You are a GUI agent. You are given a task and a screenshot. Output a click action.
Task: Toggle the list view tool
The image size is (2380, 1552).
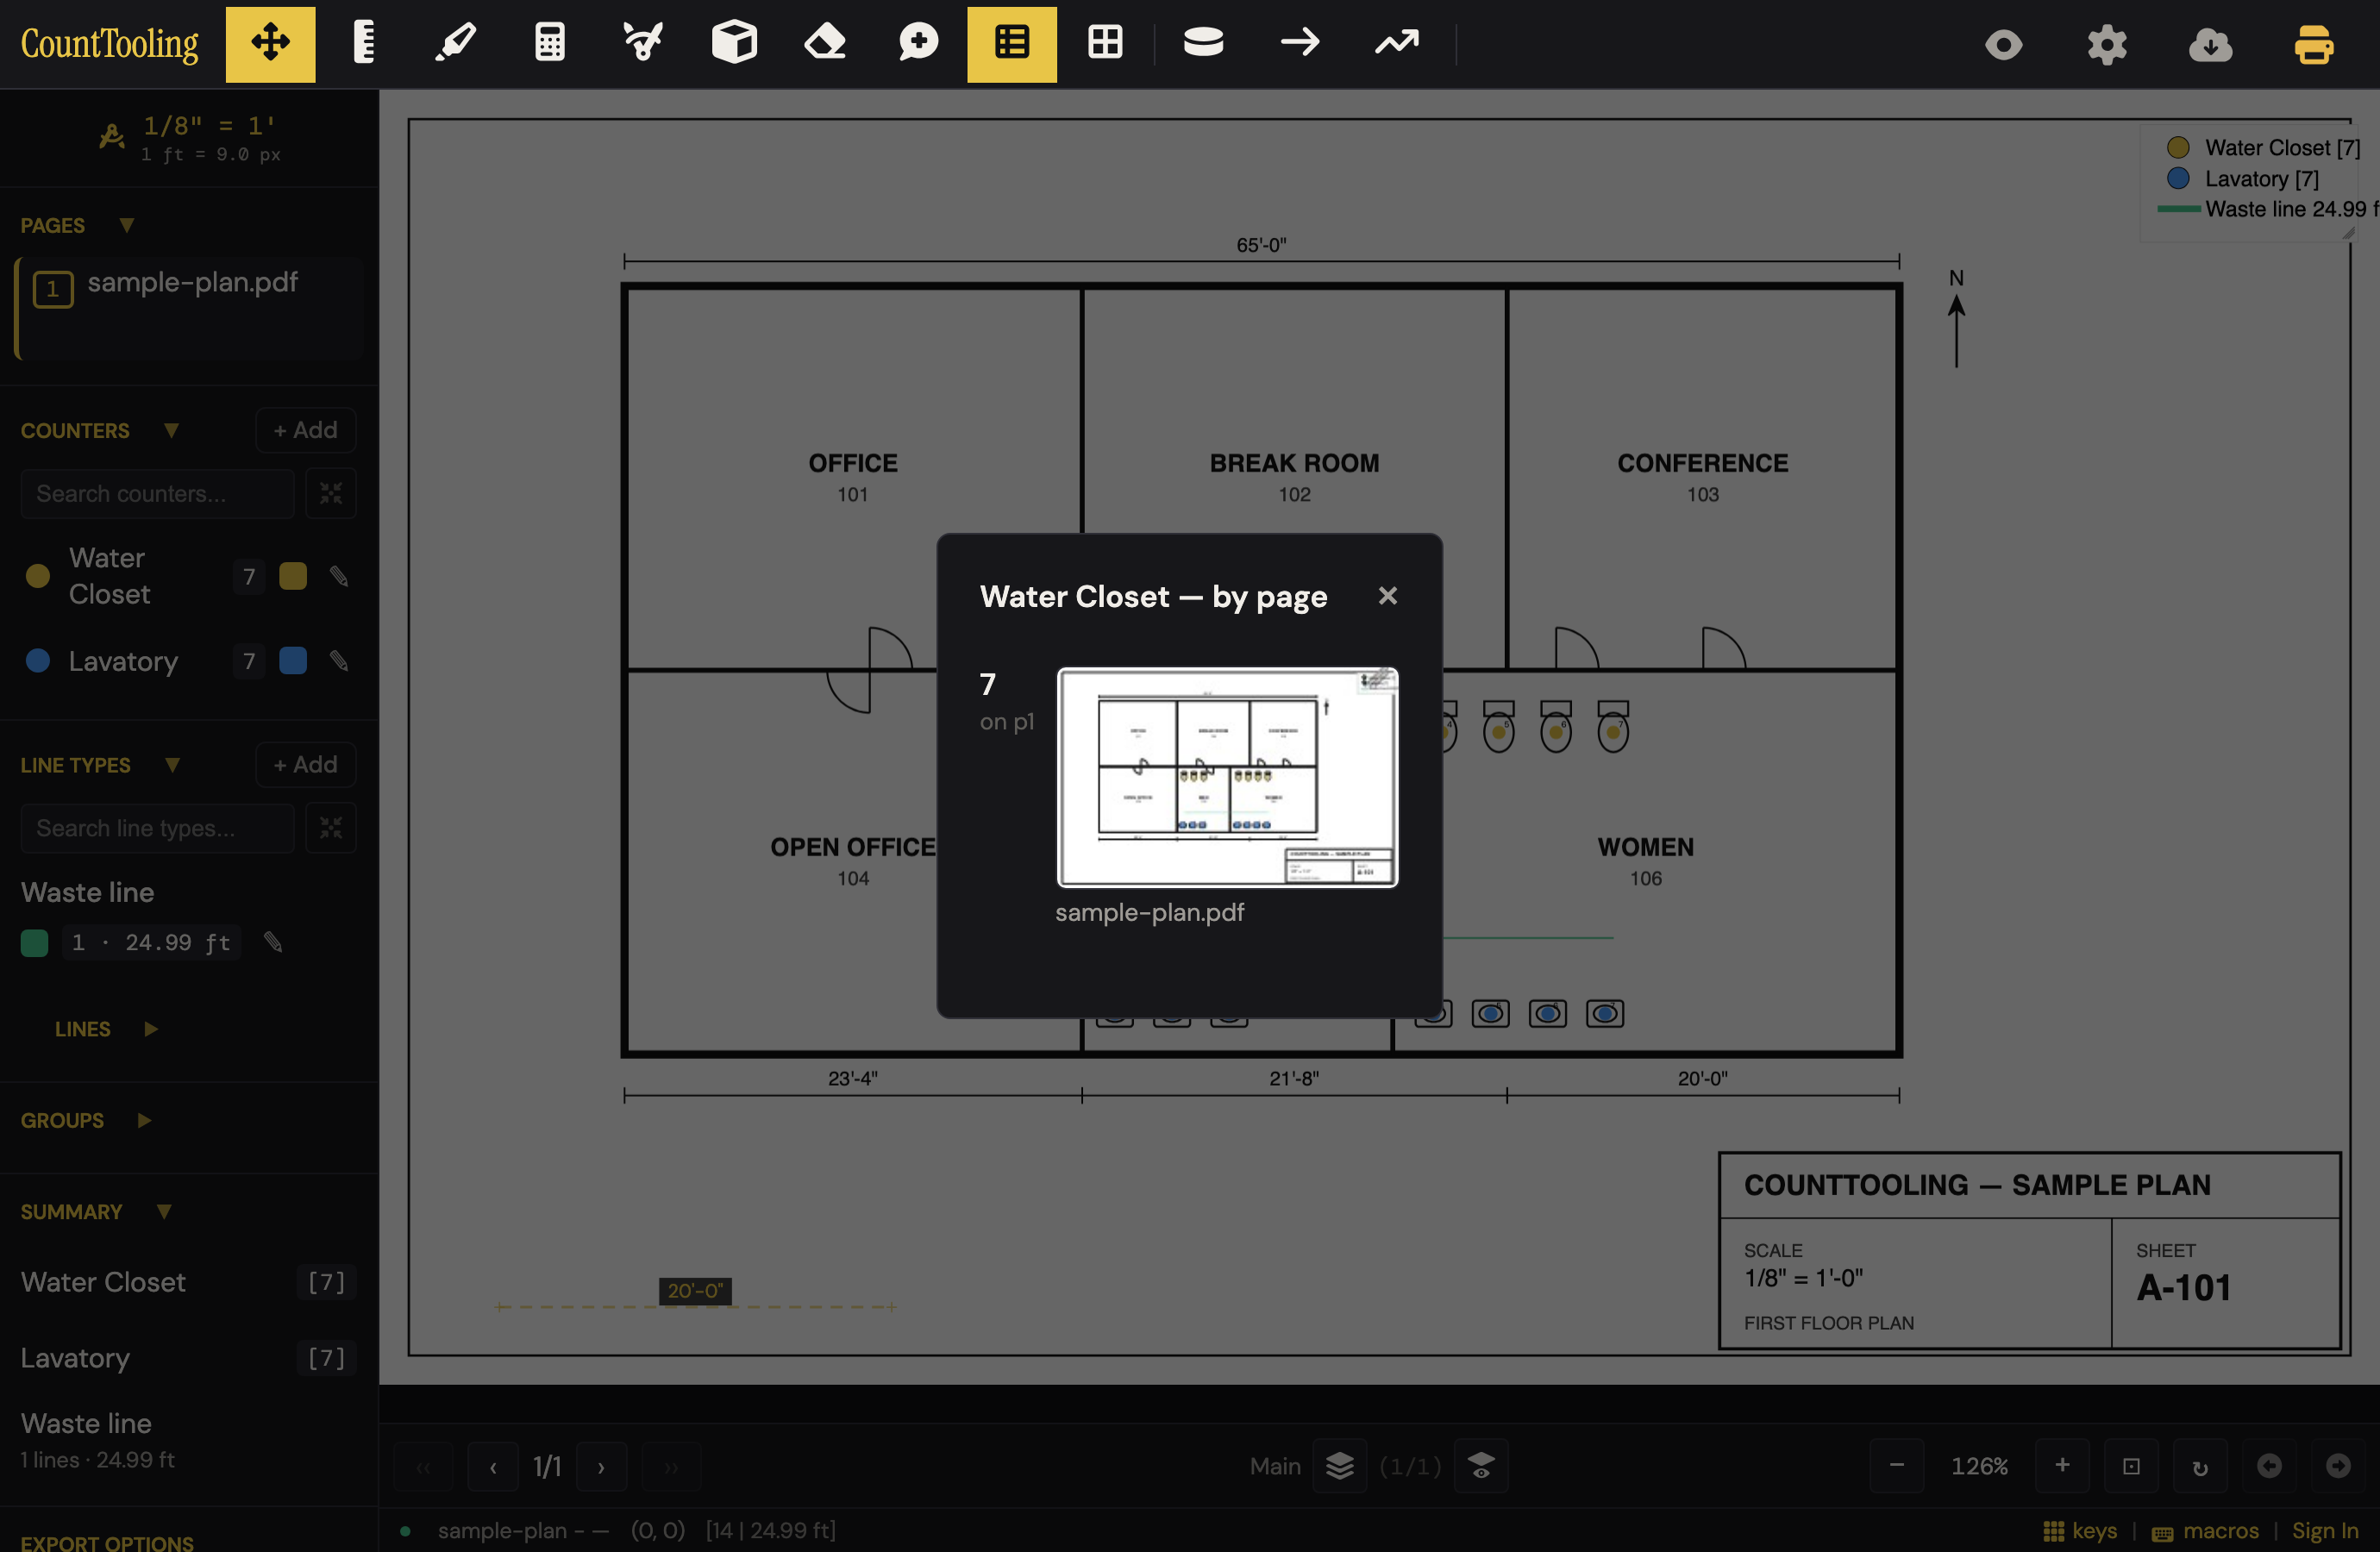point(1011,44)
